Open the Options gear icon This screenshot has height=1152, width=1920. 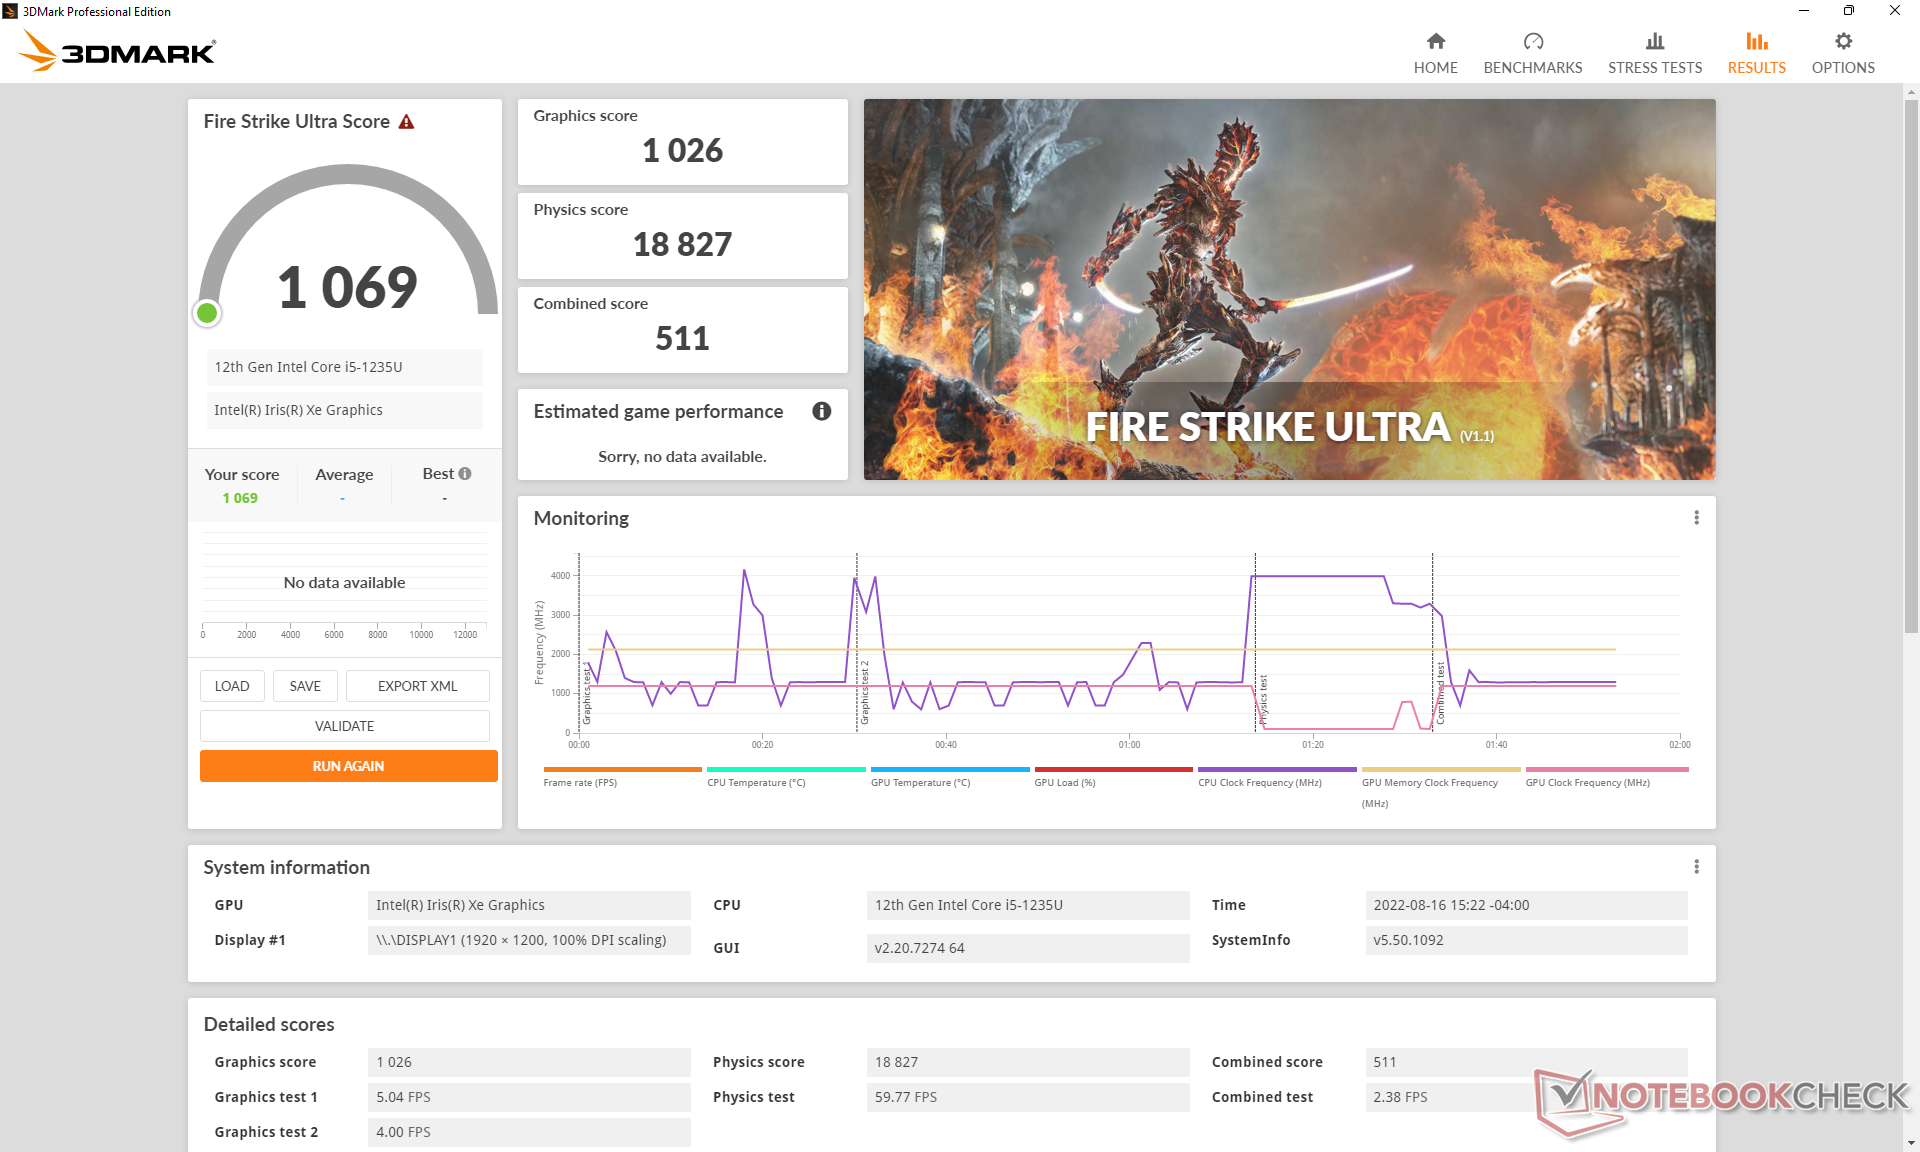(1842, 42)
